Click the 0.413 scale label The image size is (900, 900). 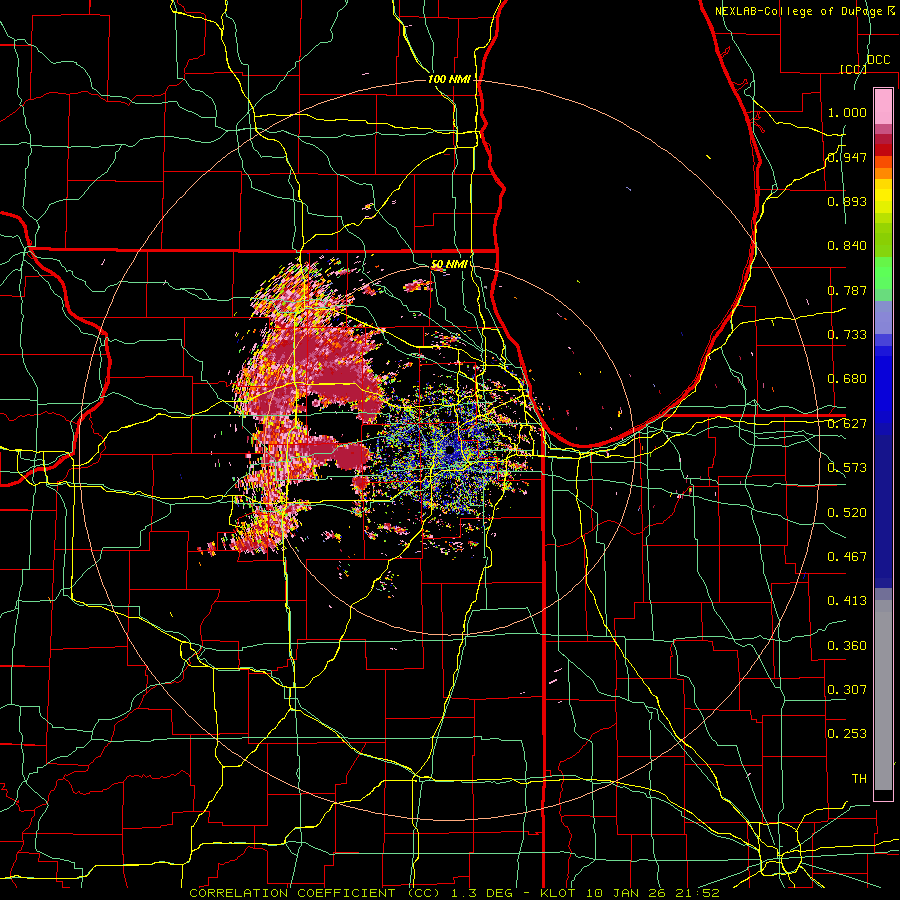coord(847,601)
